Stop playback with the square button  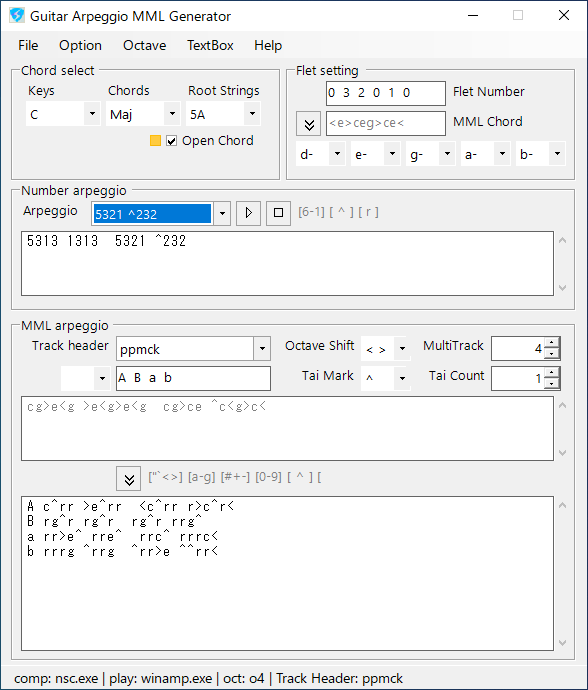[x=278, y=213]
